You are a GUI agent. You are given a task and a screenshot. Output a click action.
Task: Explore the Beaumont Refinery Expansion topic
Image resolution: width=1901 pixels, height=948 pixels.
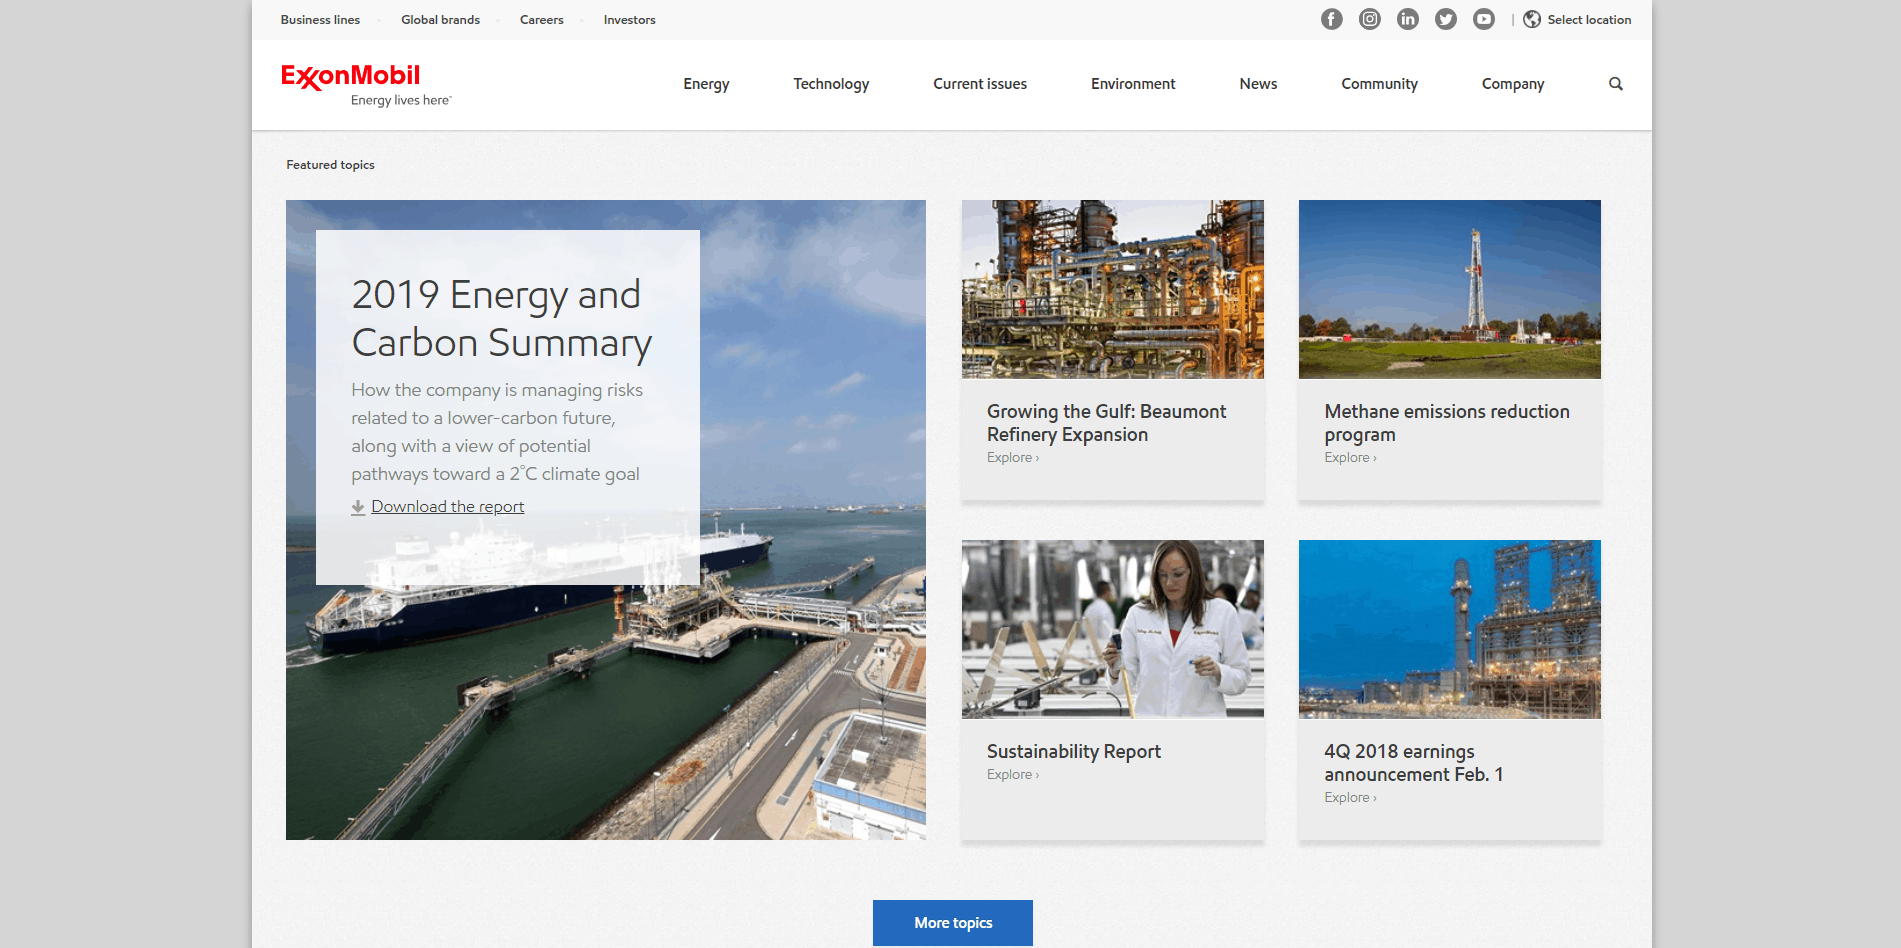tap(1013, 458)
